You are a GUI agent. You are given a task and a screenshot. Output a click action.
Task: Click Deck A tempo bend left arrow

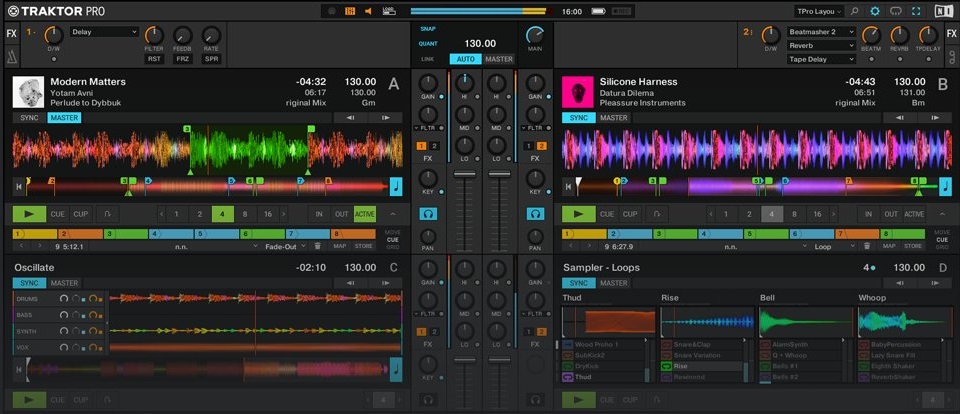pyautogui.click(x=350, y=118)
